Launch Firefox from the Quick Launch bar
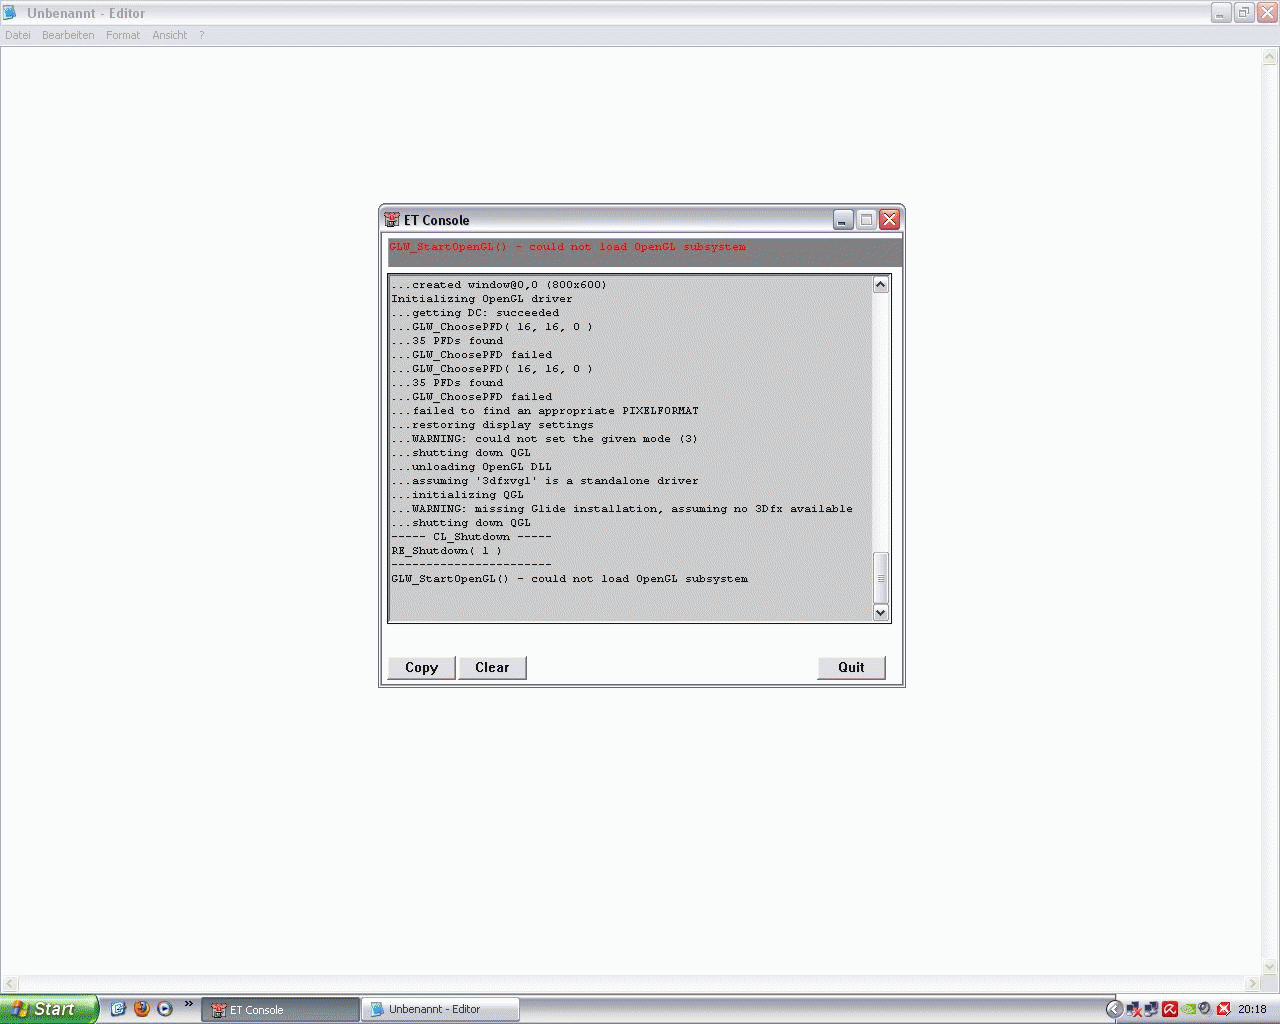Screen dimensions: 1280x1024 141,1009
